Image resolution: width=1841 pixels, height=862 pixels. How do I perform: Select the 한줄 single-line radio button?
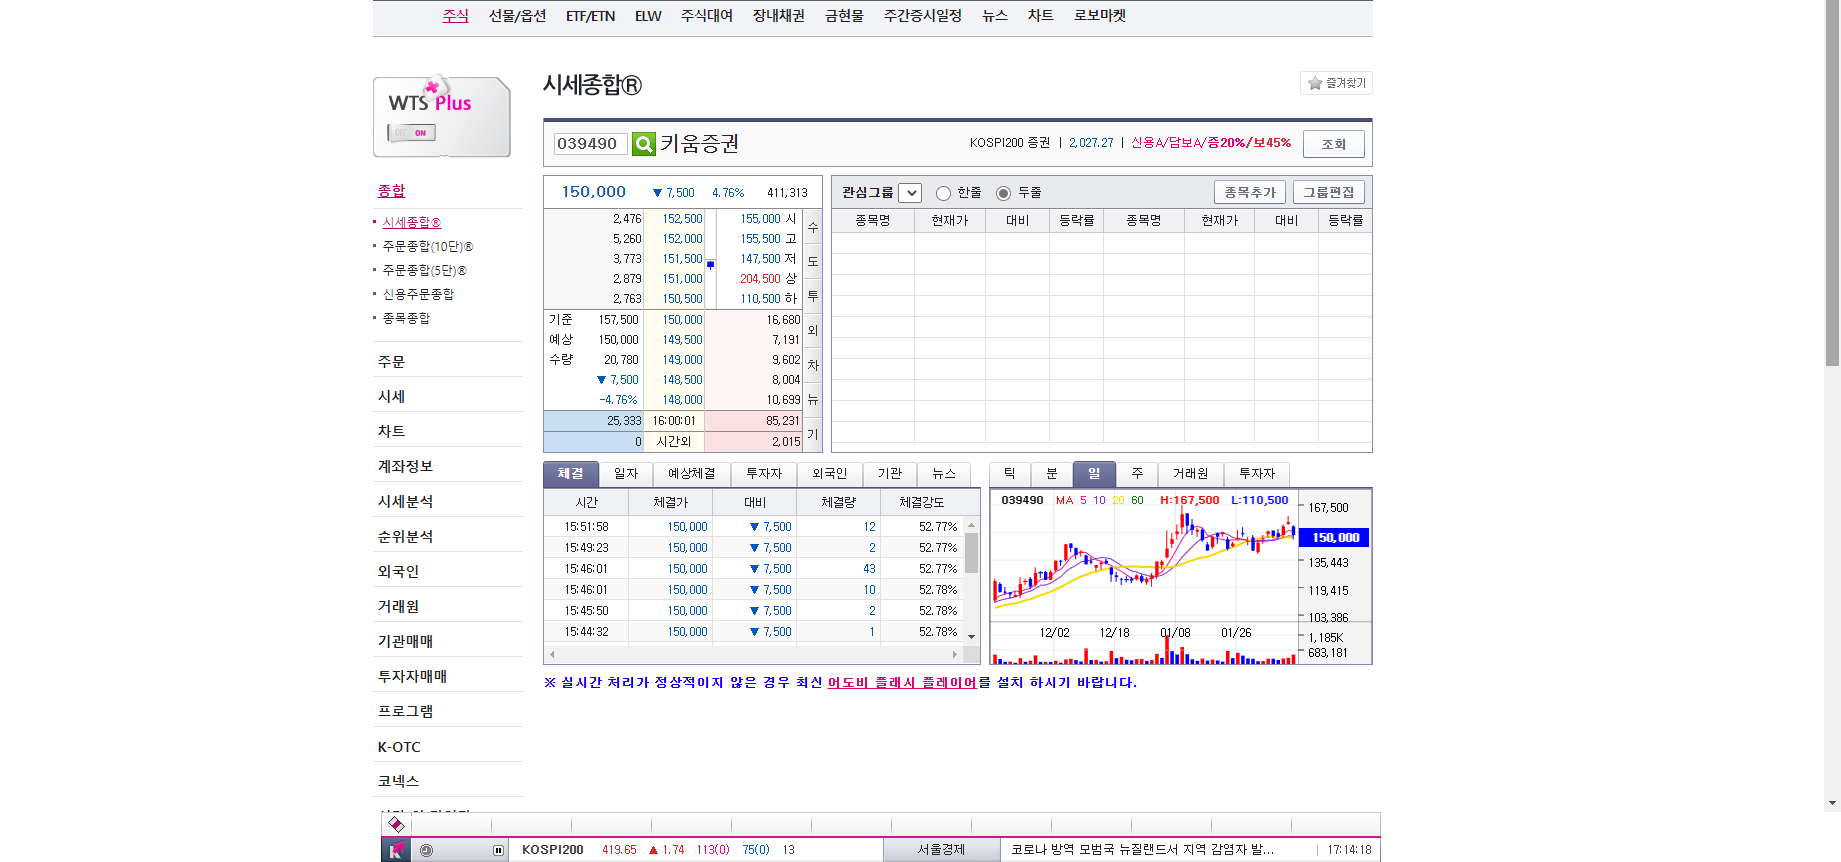click(943, 193)
